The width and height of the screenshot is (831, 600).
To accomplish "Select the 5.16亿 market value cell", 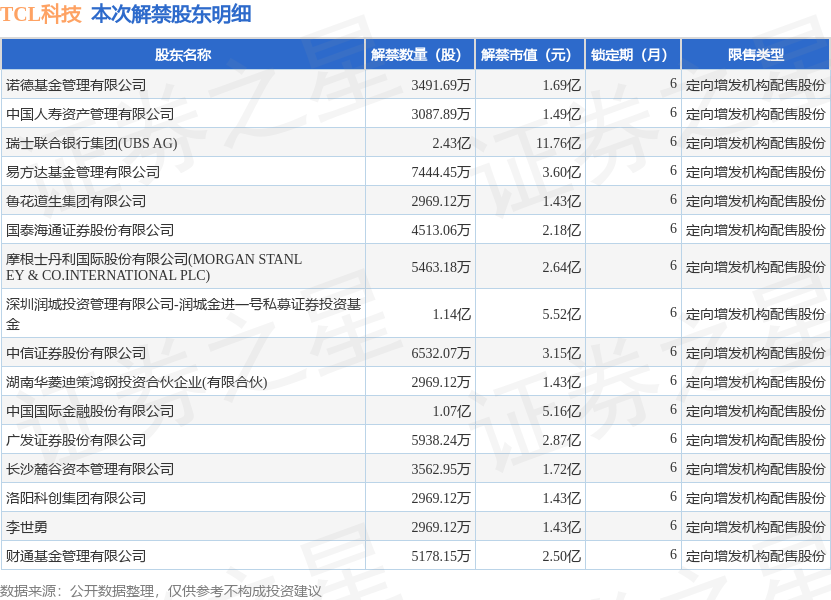I will [561, 411].
